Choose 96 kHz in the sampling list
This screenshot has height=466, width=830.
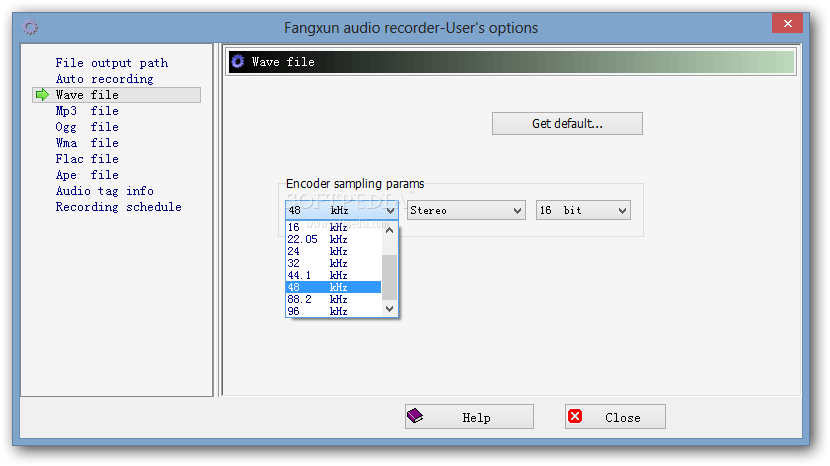click(333, 311)
